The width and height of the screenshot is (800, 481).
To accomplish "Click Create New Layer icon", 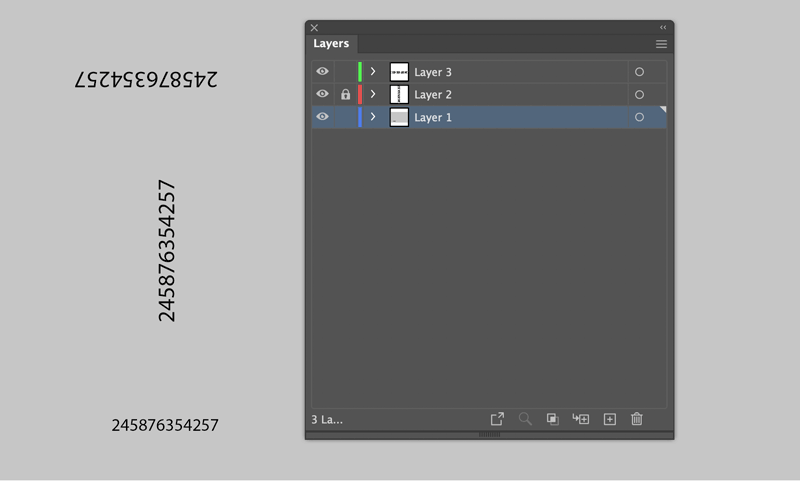I will pos(610,419).
